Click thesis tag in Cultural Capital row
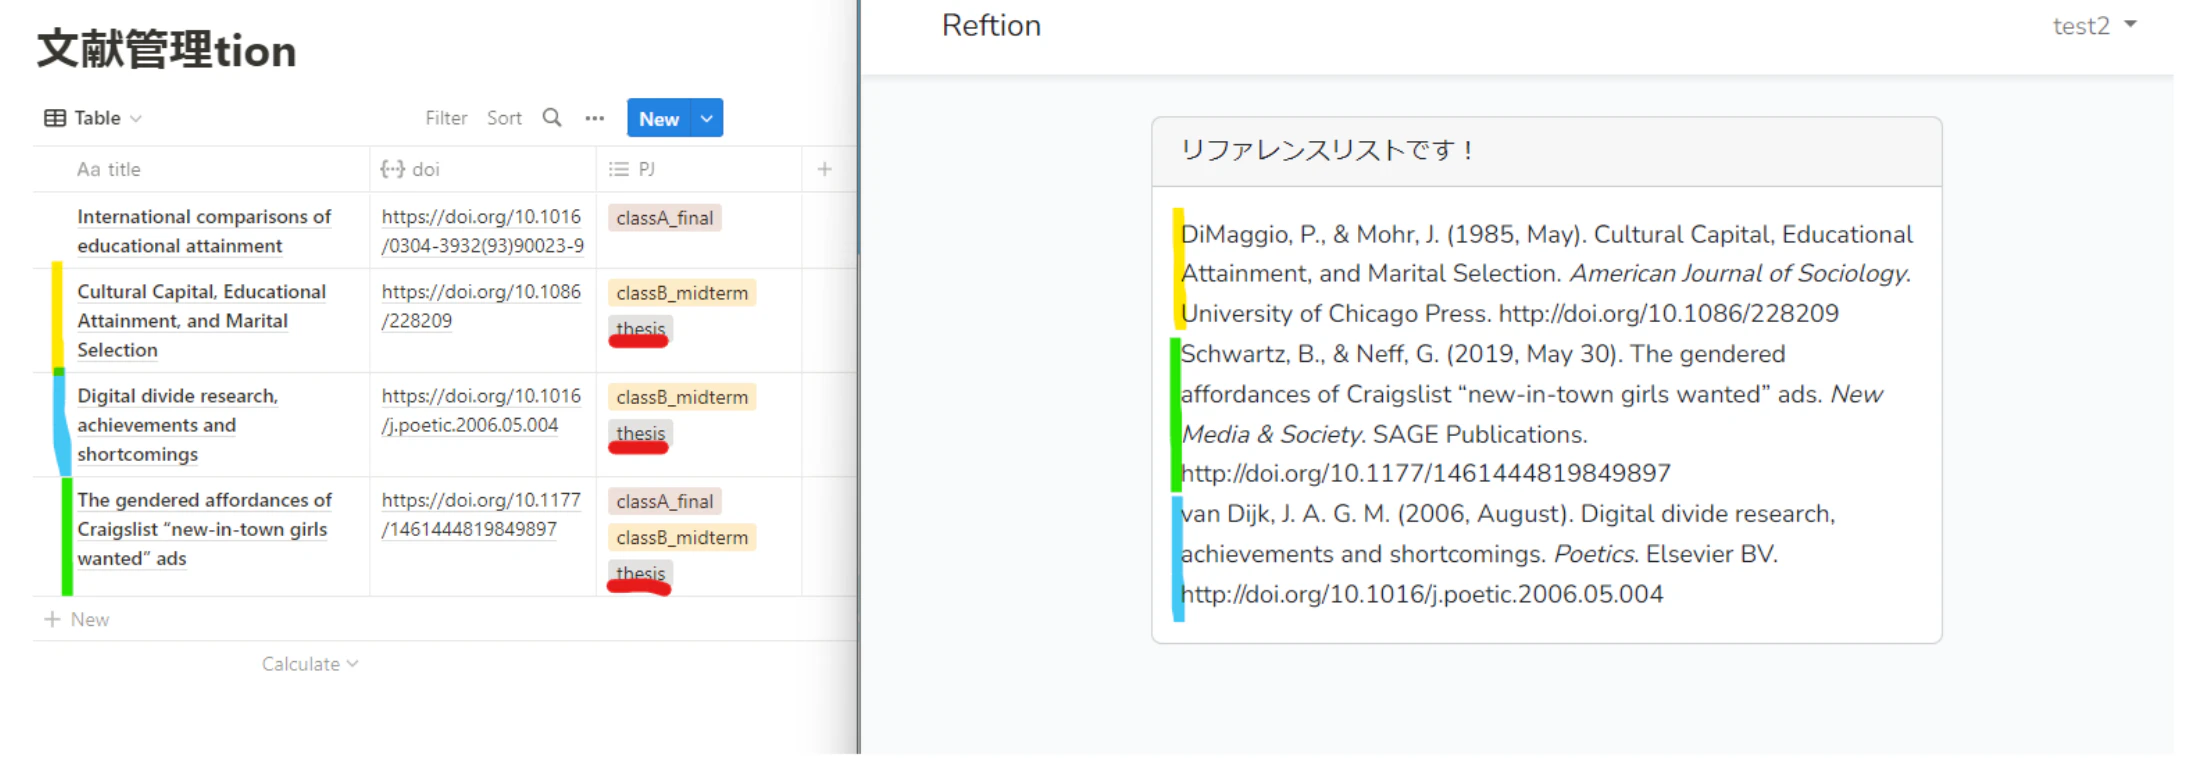 click(641, 329)
